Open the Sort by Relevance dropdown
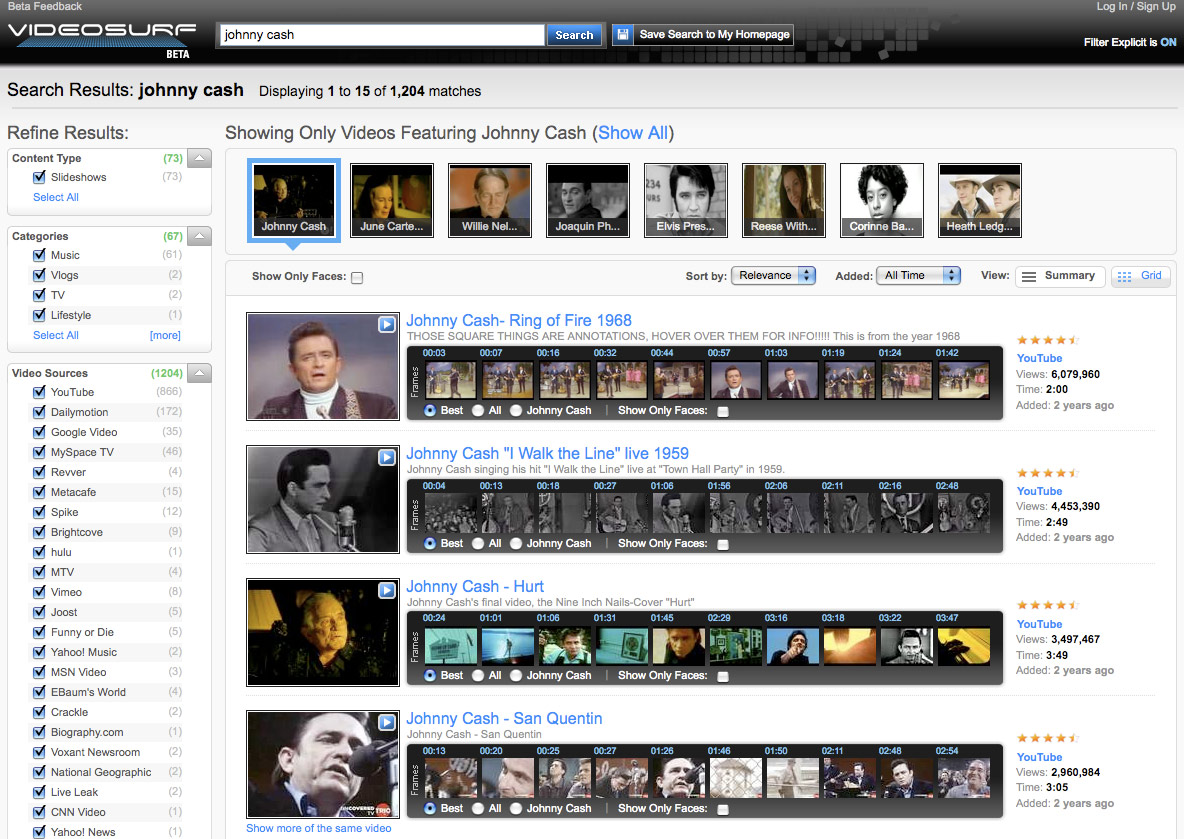This screenshot has width=1184, height=839. [x=773, y=276]
